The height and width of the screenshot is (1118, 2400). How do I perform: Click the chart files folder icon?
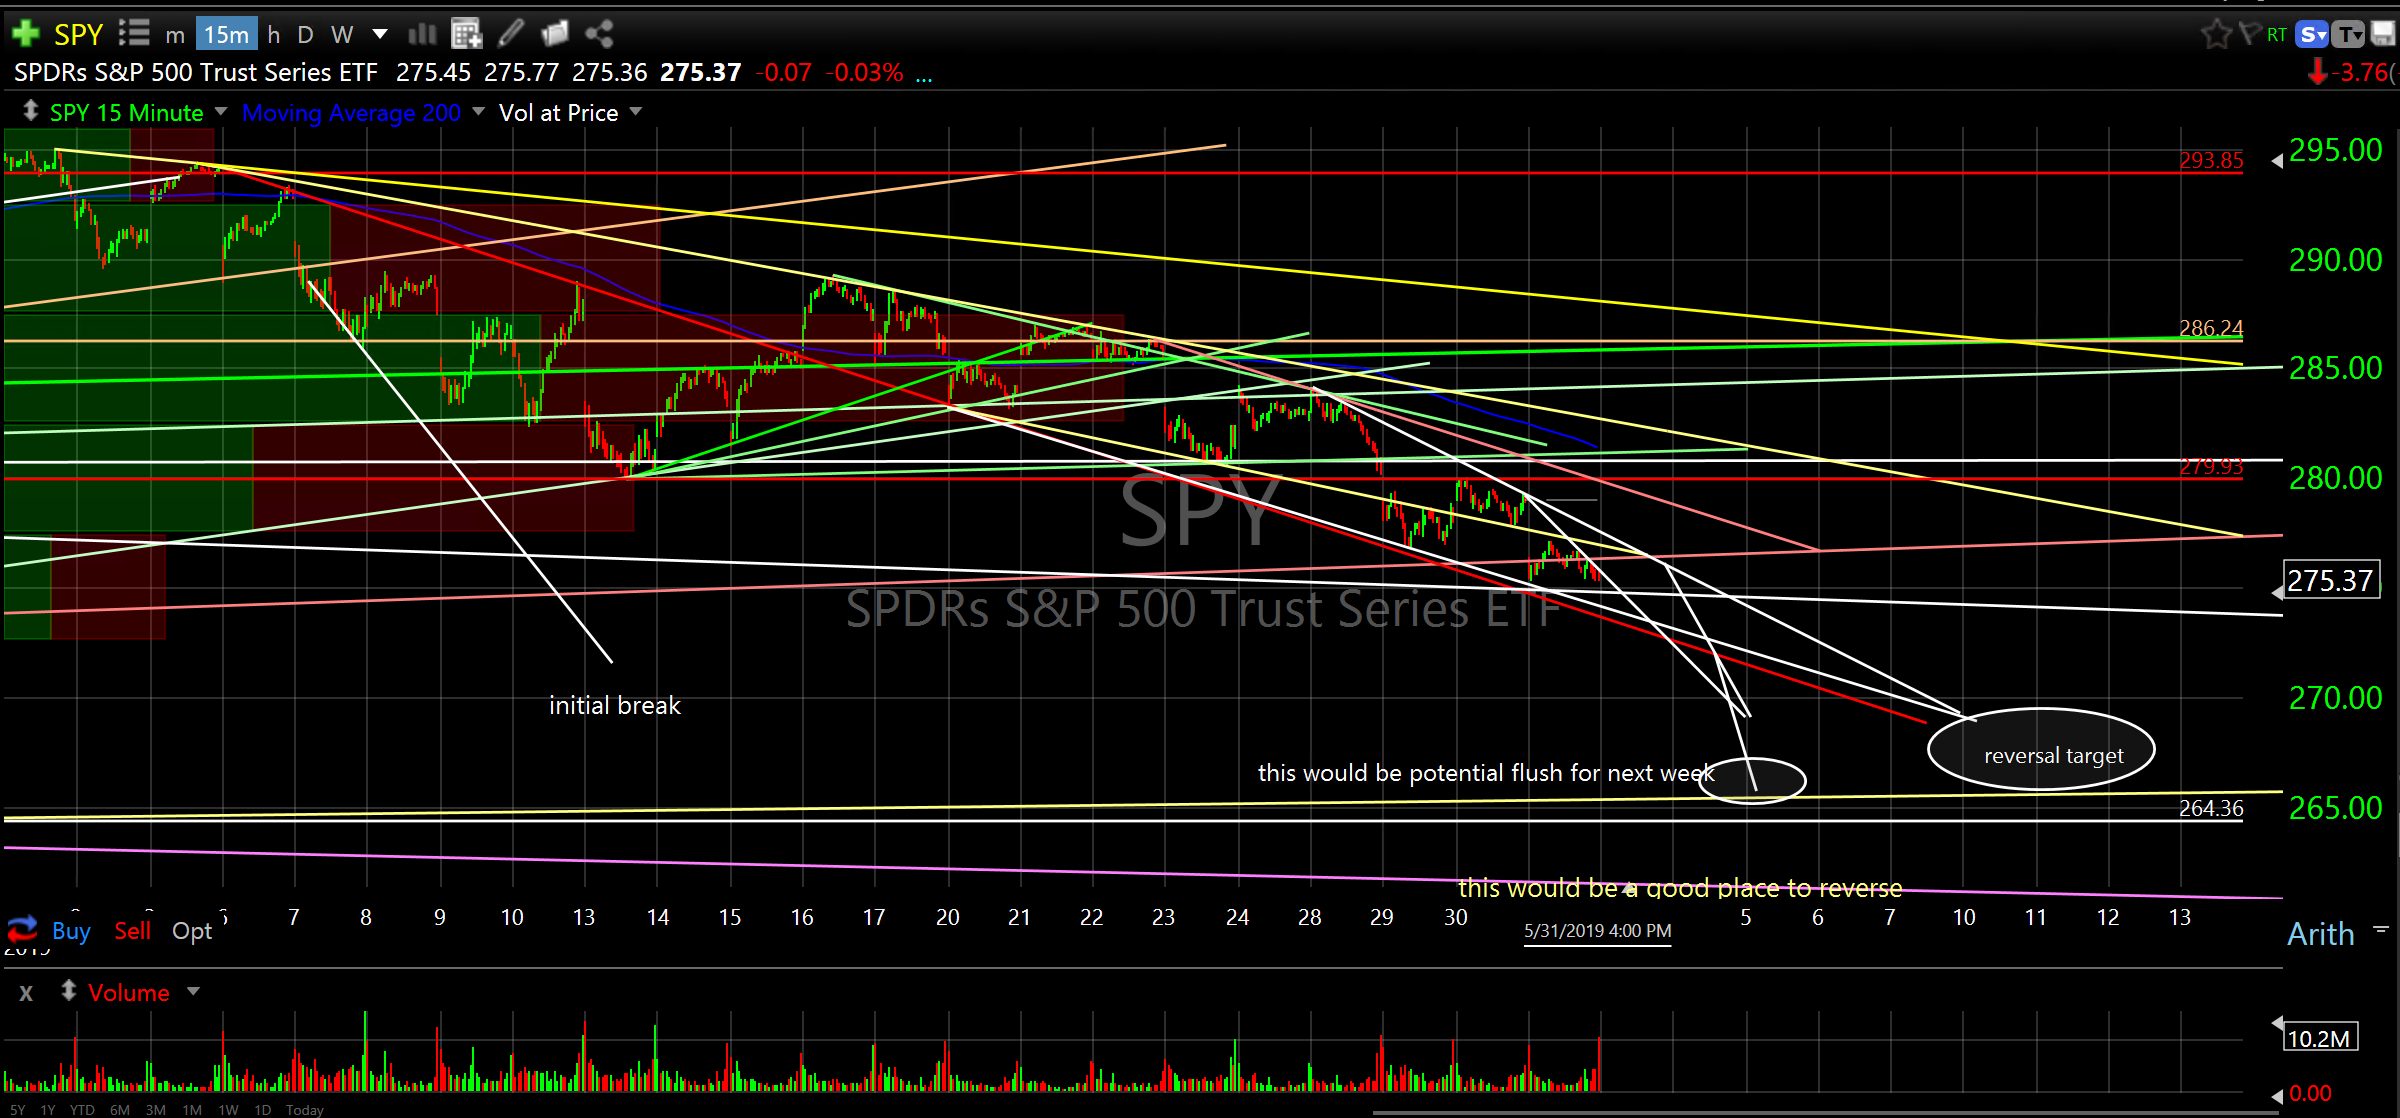tap(554, 34)
